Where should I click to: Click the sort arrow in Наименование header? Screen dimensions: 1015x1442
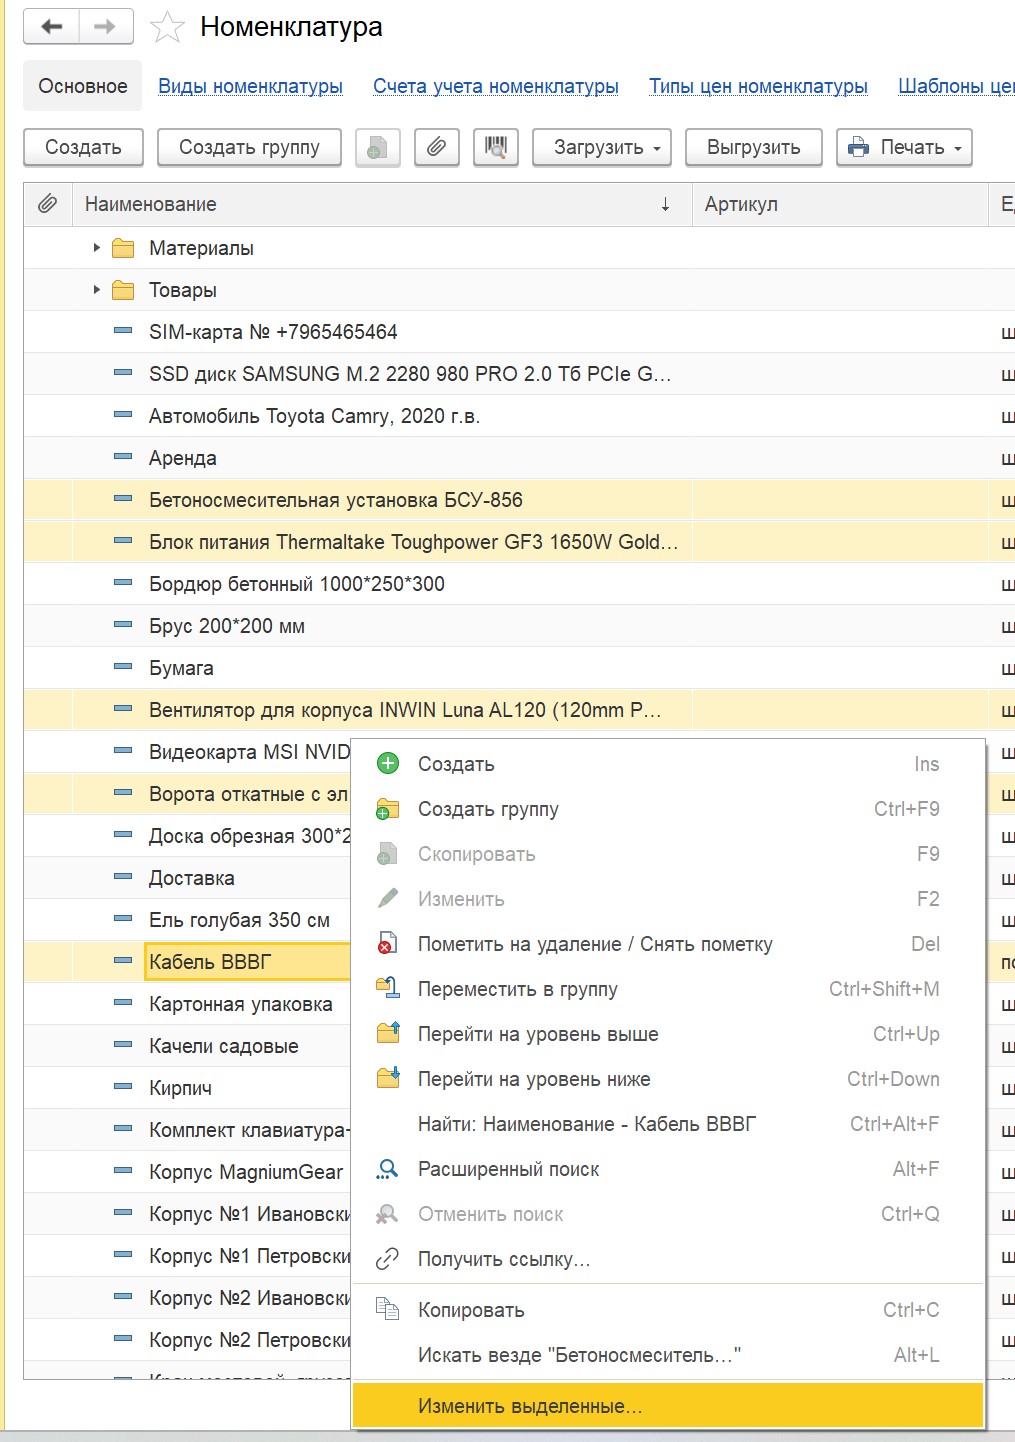pos(665,204)
